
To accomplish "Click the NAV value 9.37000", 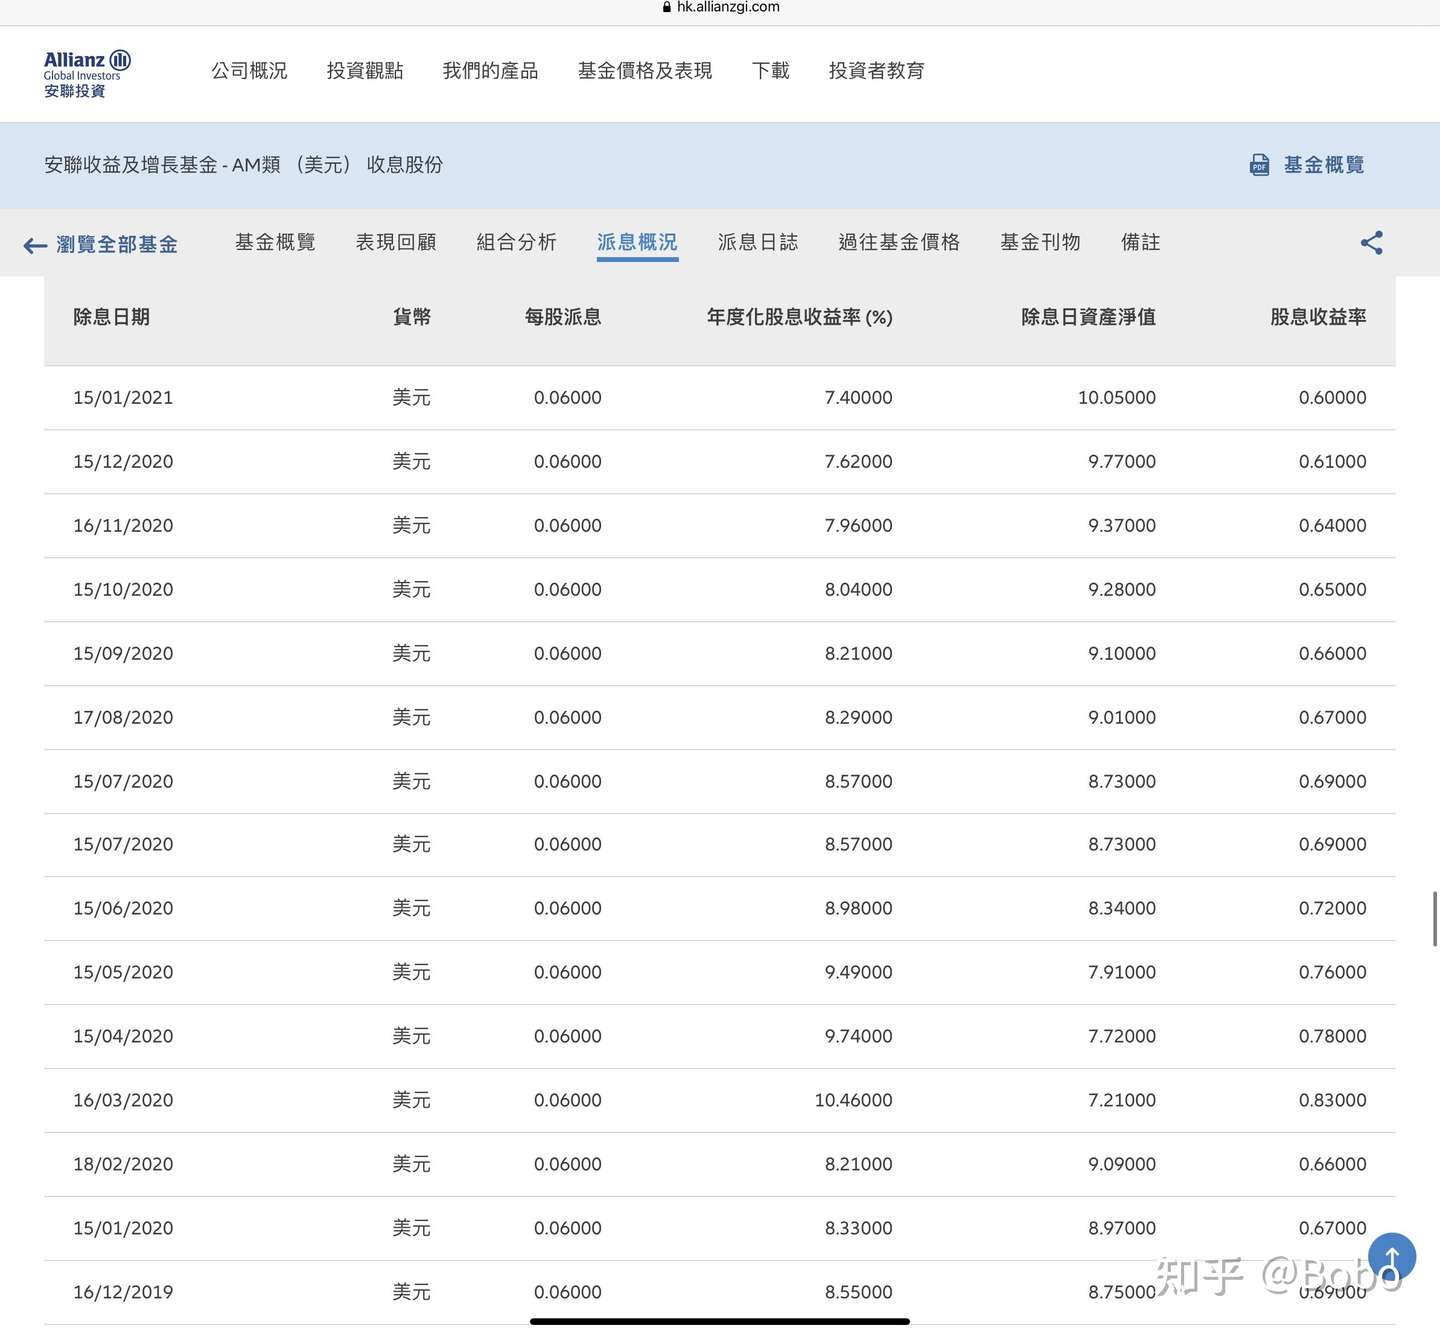I will [1122, 526].
